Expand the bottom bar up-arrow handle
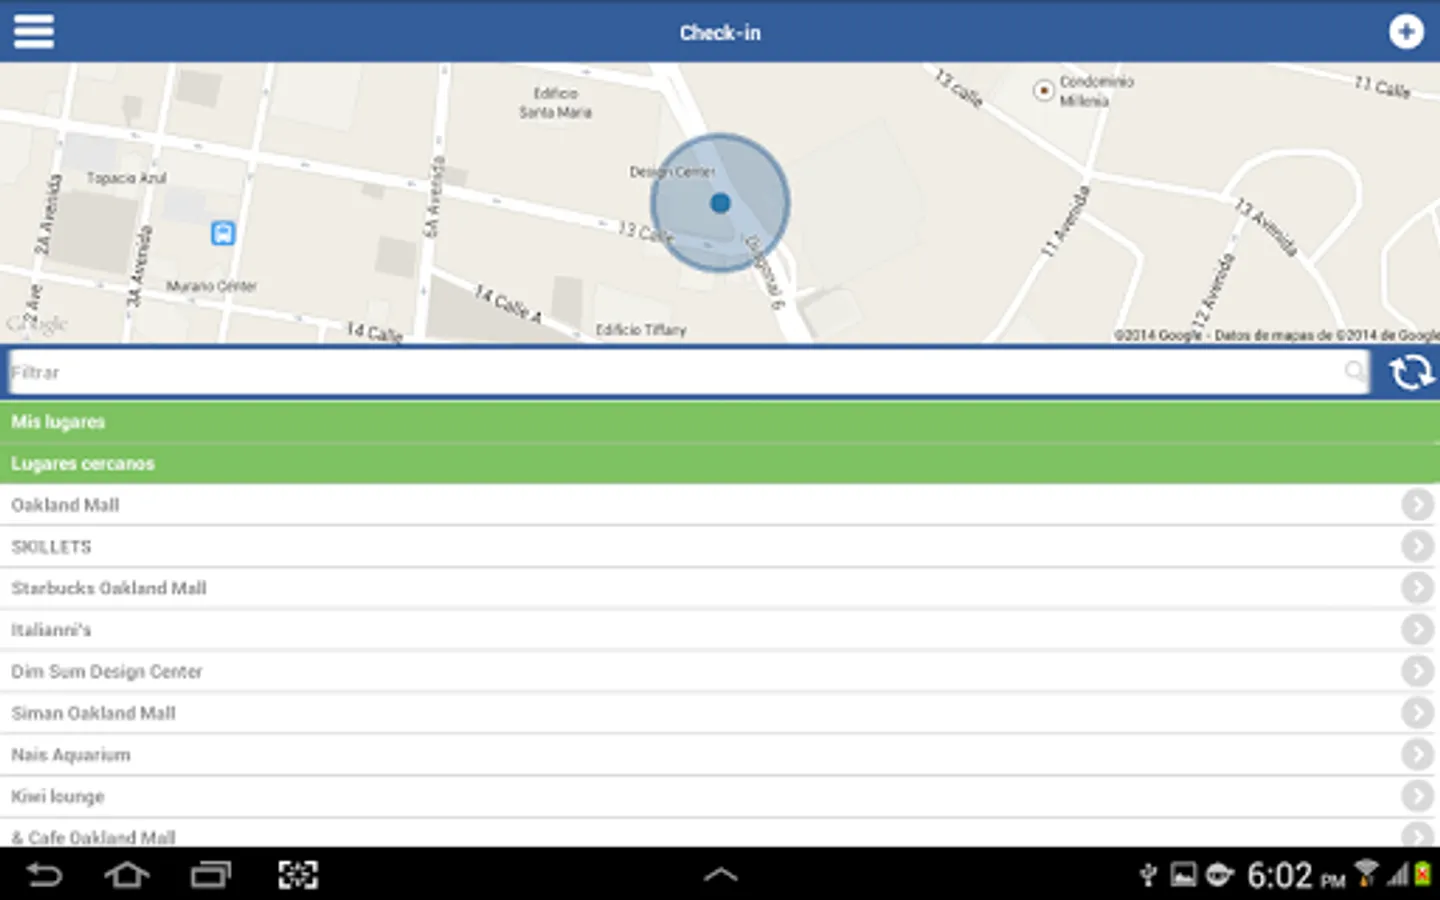This screenshot has width=1440, height=900. (x=720, y=875)
